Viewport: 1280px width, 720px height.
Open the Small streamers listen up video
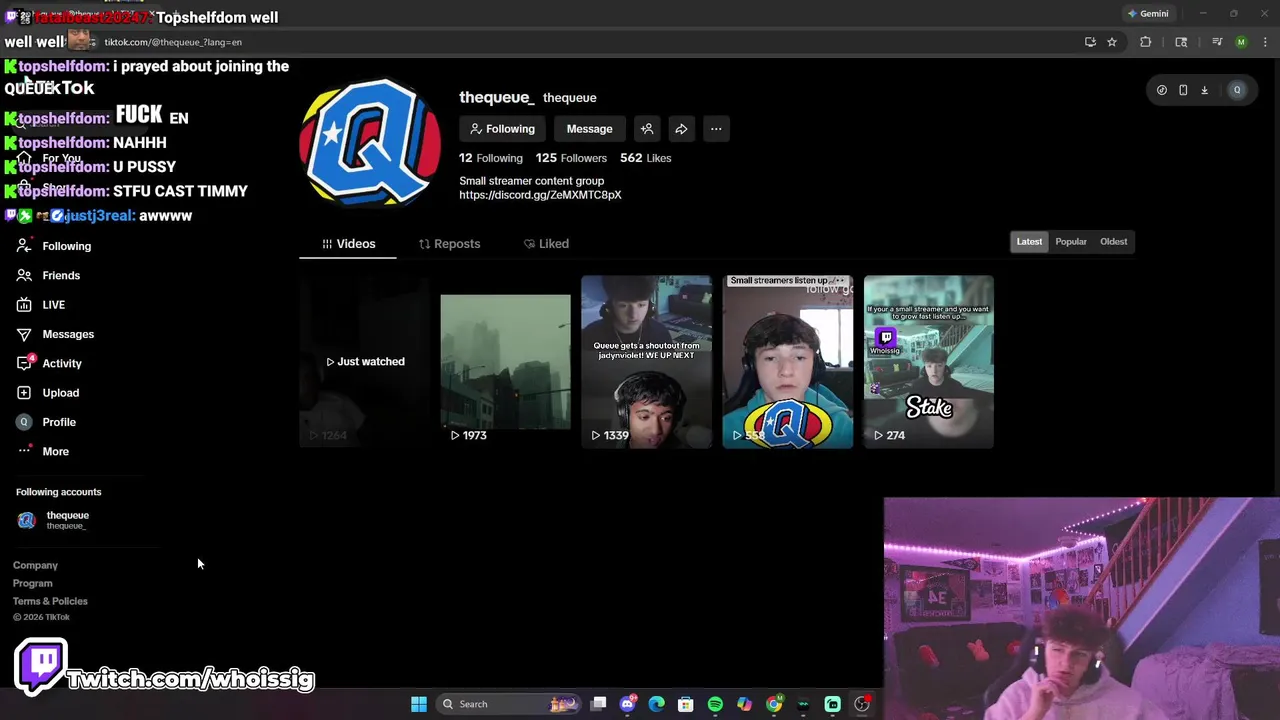[x=788, y=361]
